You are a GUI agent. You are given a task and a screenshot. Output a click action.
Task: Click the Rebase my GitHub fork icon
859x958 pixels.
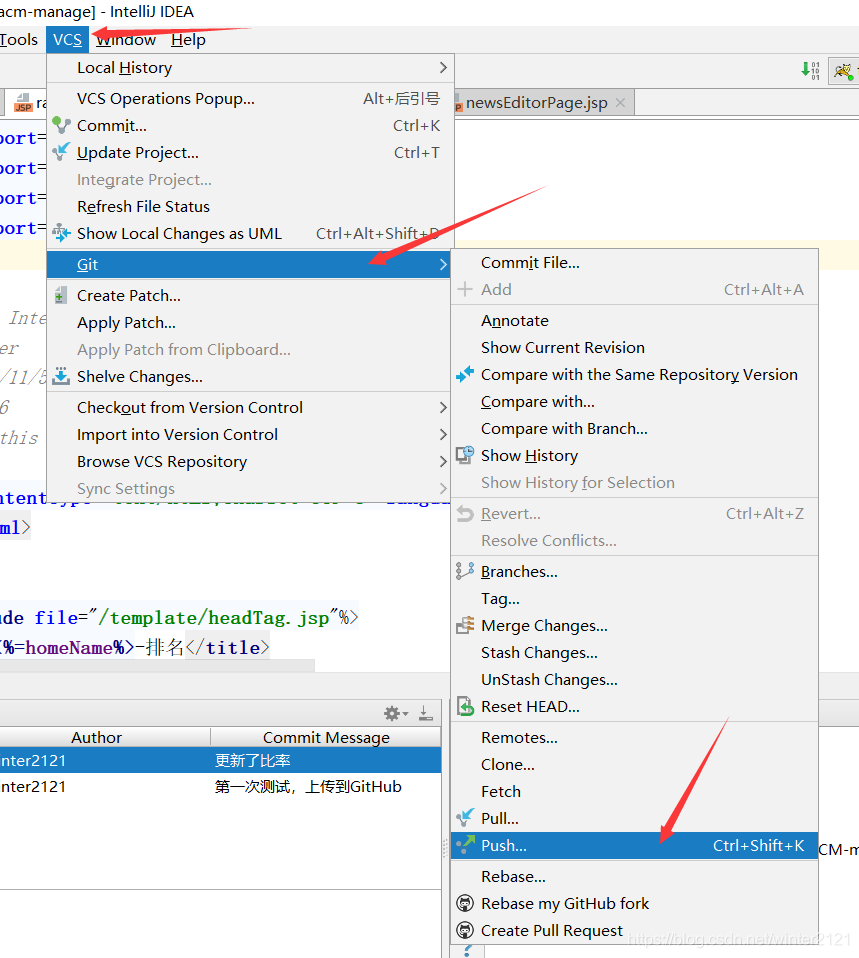pyautogui.click(x=465, y=903)
